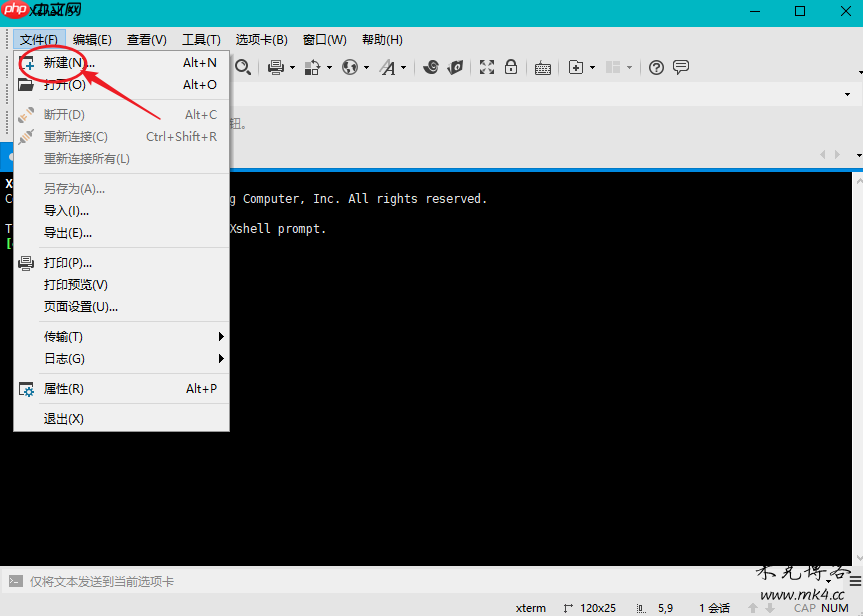
Task: Click the chat bubble icon on the toolbar
Action: (x=680, y=67)
